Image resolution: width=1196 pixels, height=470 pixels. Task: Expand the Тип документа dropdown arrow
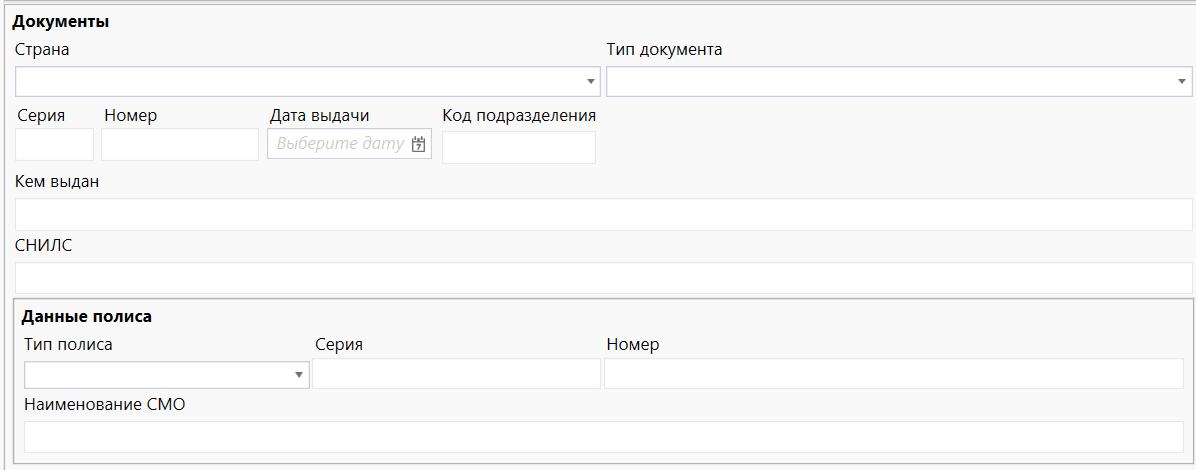click(1181, 82)
